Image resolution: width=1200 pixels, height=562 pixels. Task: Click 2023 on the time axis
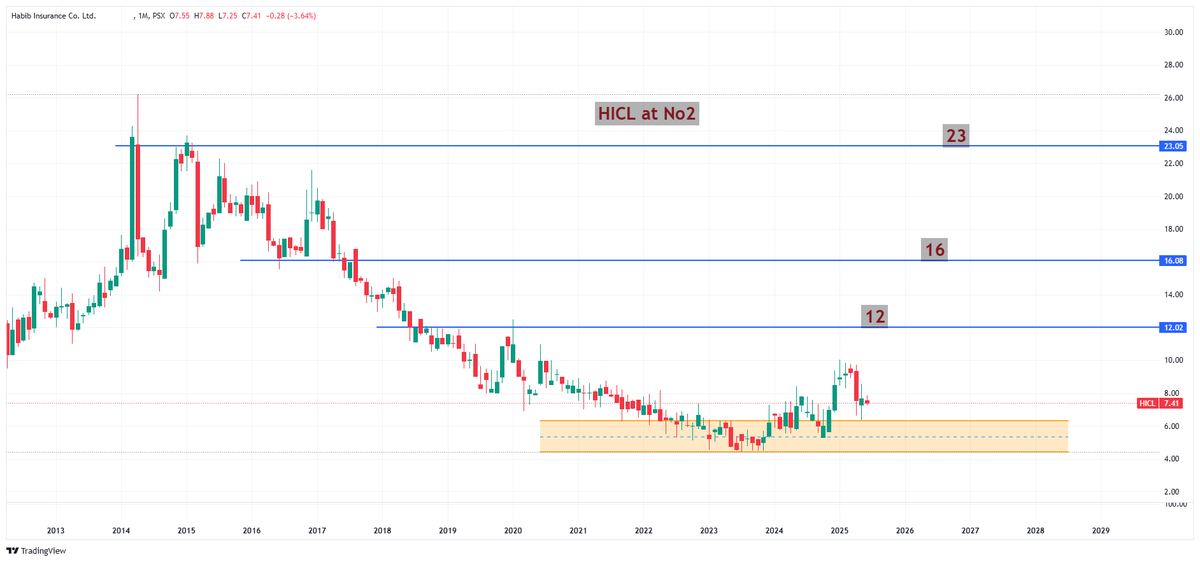click(x=709, y=530)
